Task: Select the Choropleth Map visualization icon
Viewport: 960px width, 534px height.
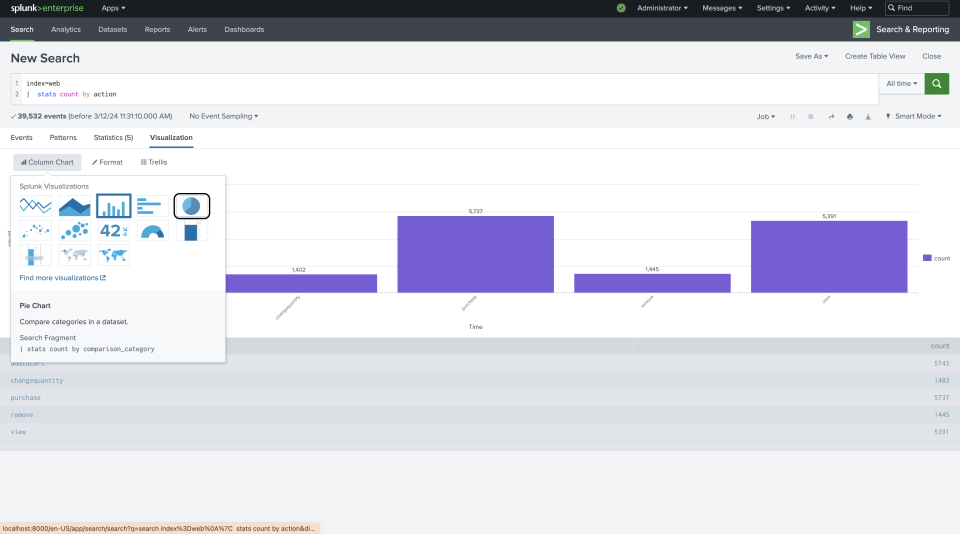Action: click(114, 255)
